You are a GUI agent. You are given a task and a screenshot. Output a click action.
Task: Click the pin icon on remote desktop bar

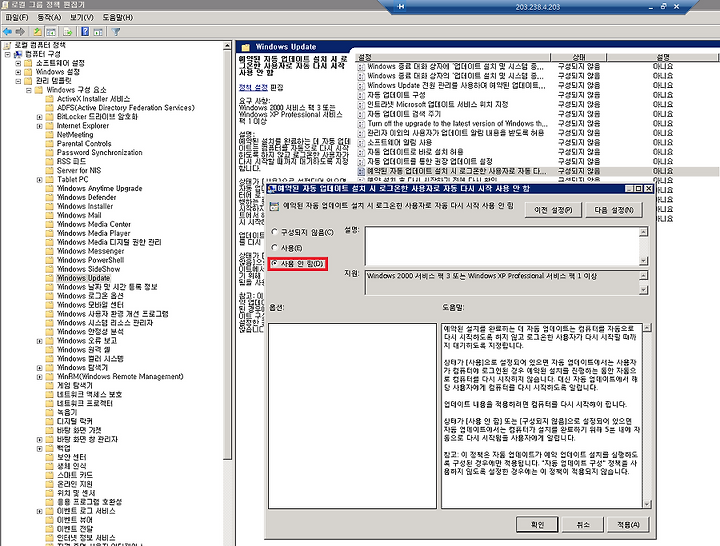(x=401, y=6)
